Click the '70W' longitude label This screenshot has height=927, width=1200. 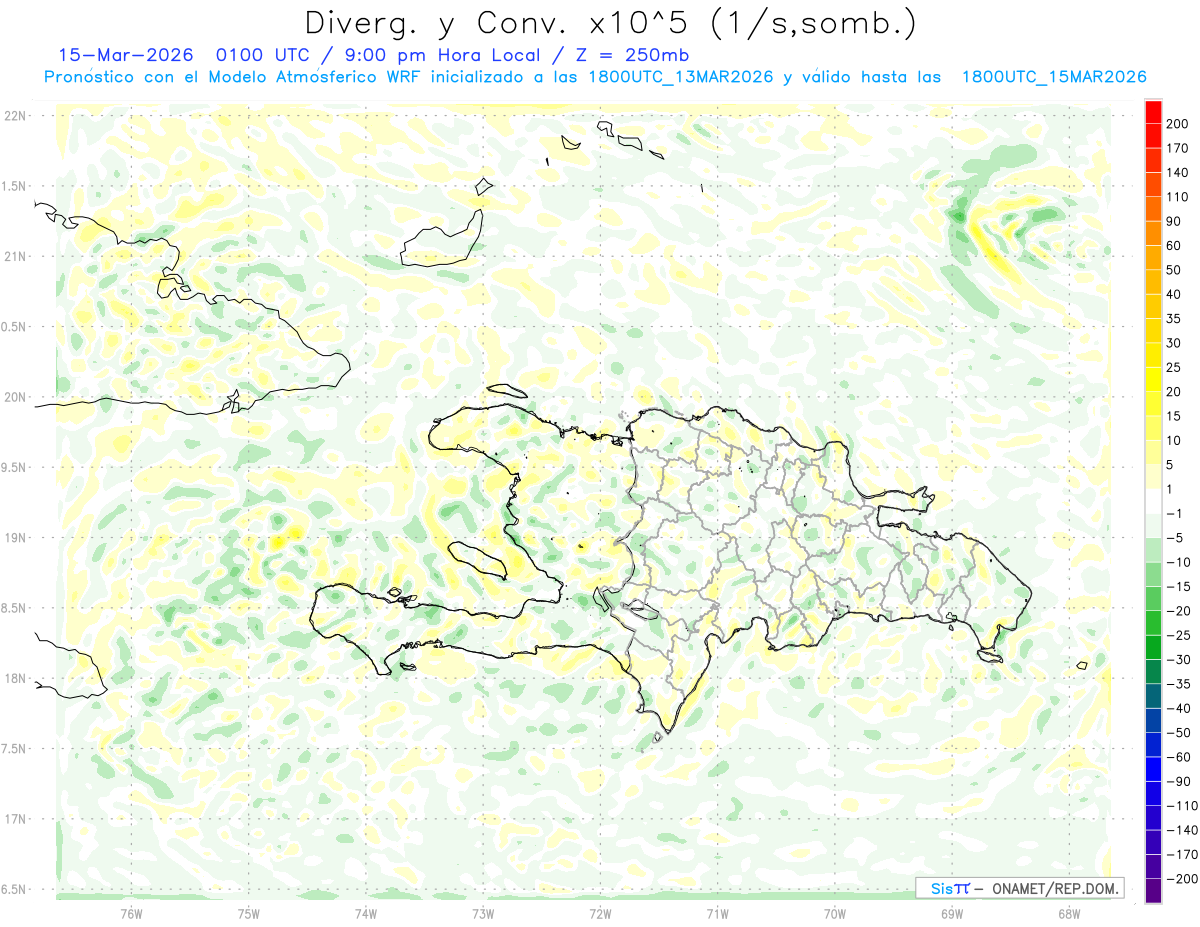(x=834, y=914)
